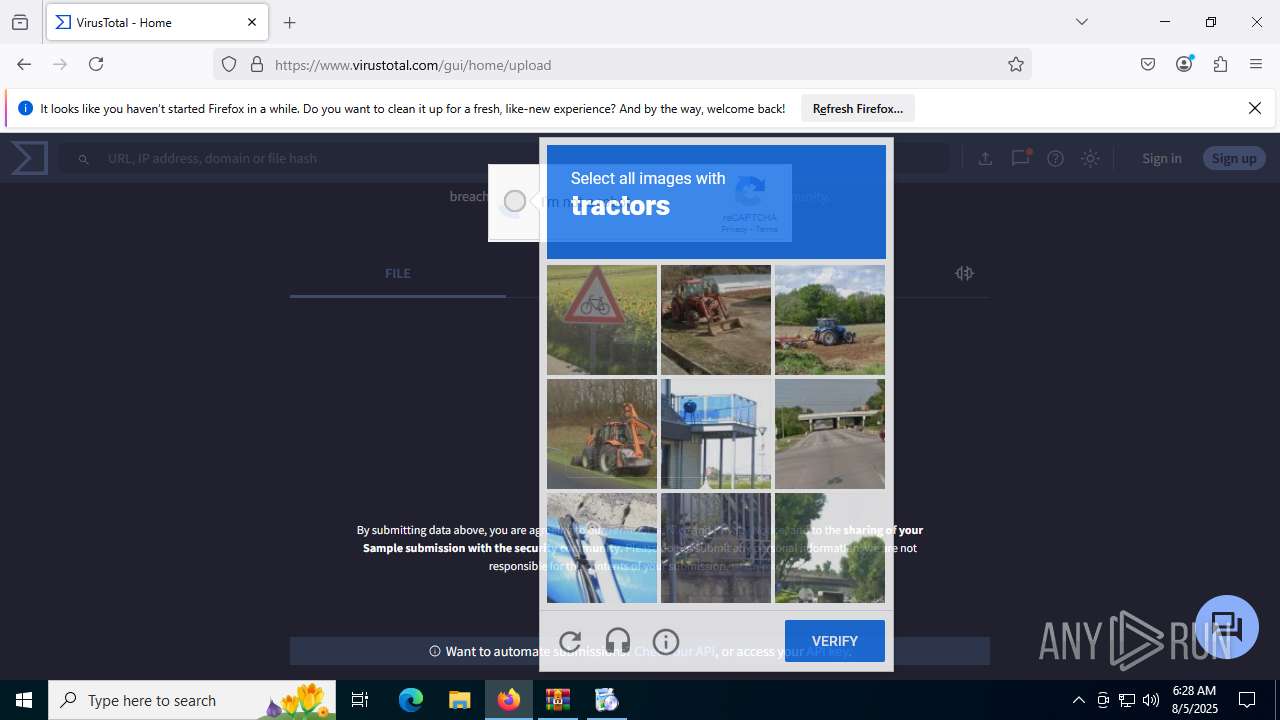Viewport: 1280px width, 720px height.
Task: Select the blue tractor in field tile
Action: (830, 320)
